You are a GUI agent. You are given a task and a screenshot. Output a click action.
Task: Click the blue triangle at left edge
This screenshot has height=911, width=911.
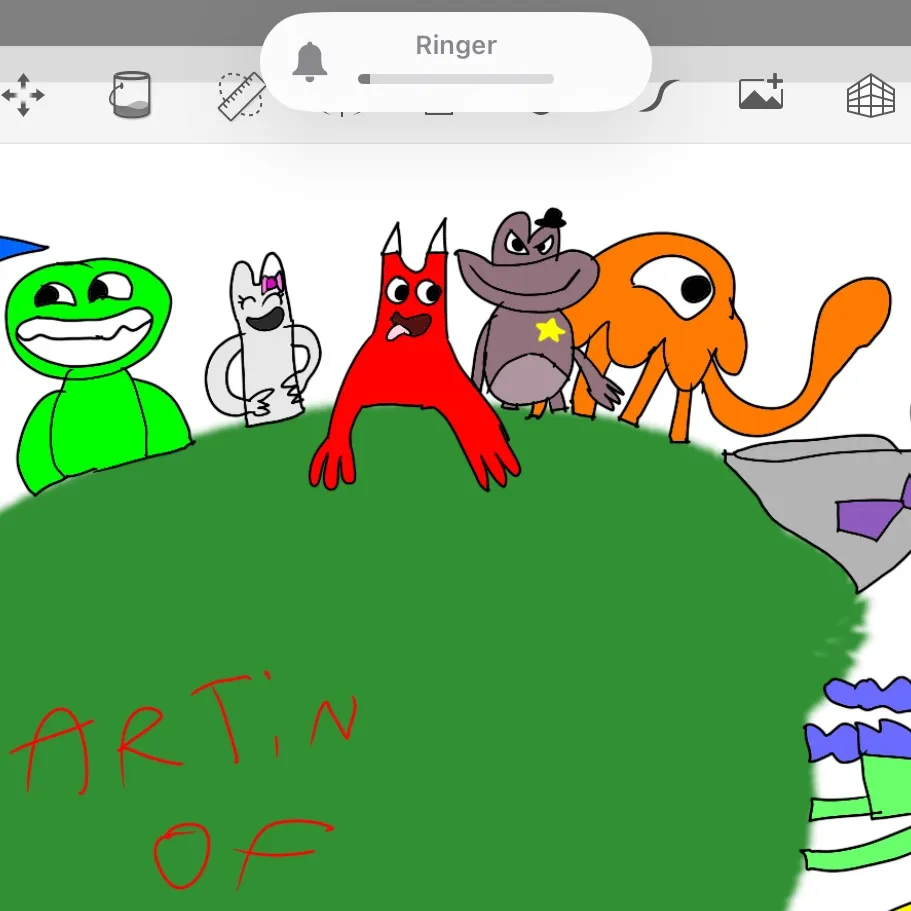point(18,245)
